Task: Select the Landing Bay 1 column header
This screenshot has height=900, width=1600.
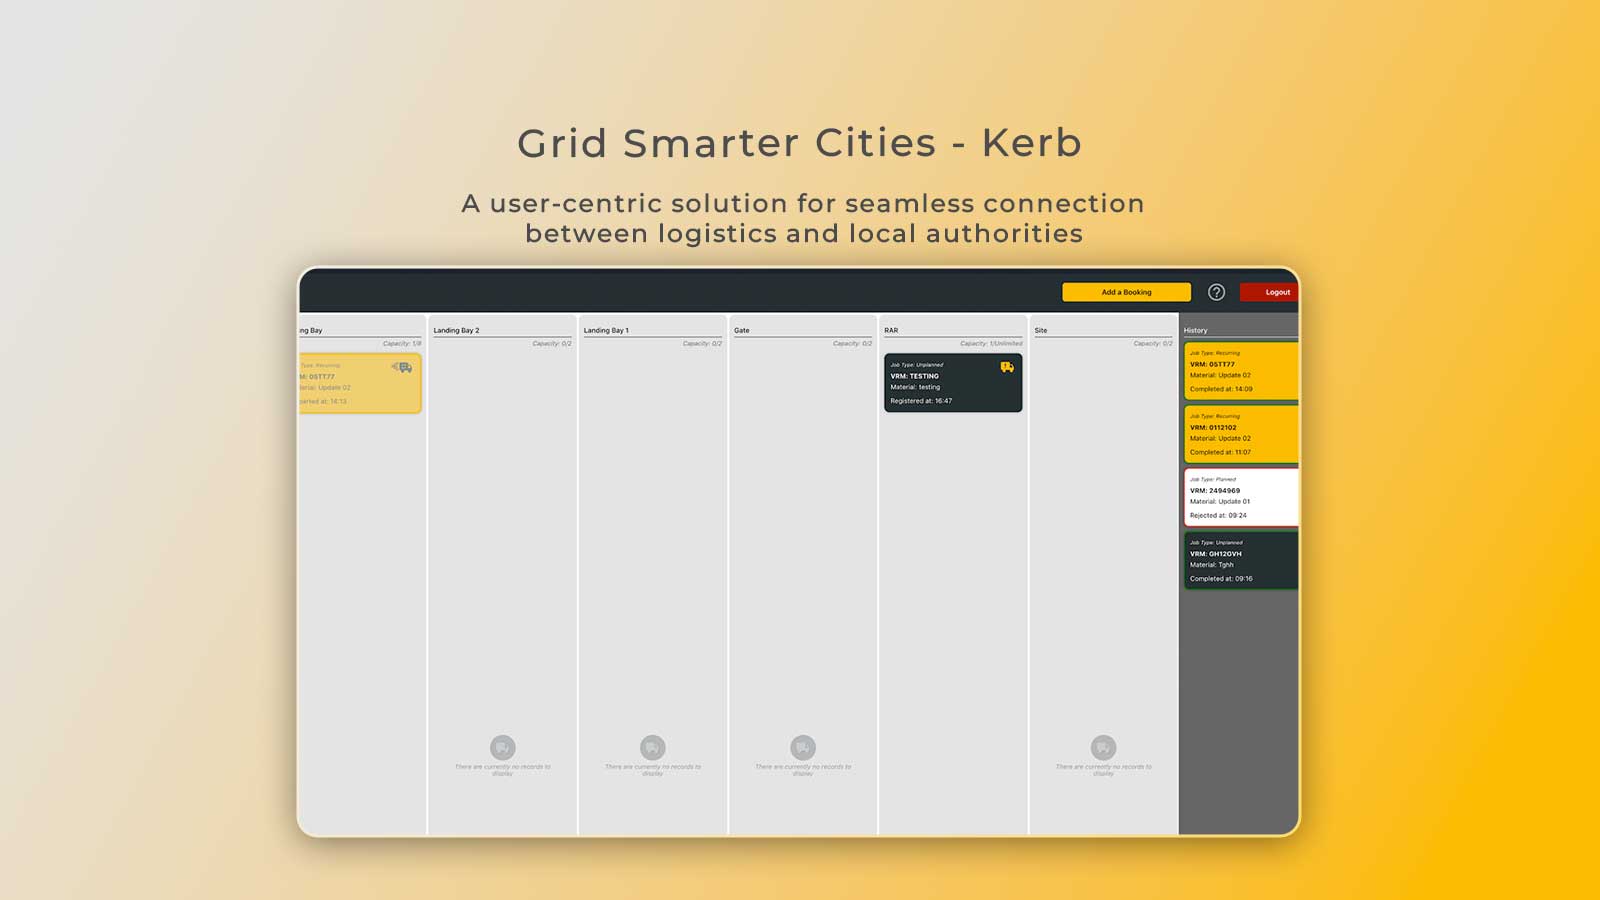Action: pos(607,330)
